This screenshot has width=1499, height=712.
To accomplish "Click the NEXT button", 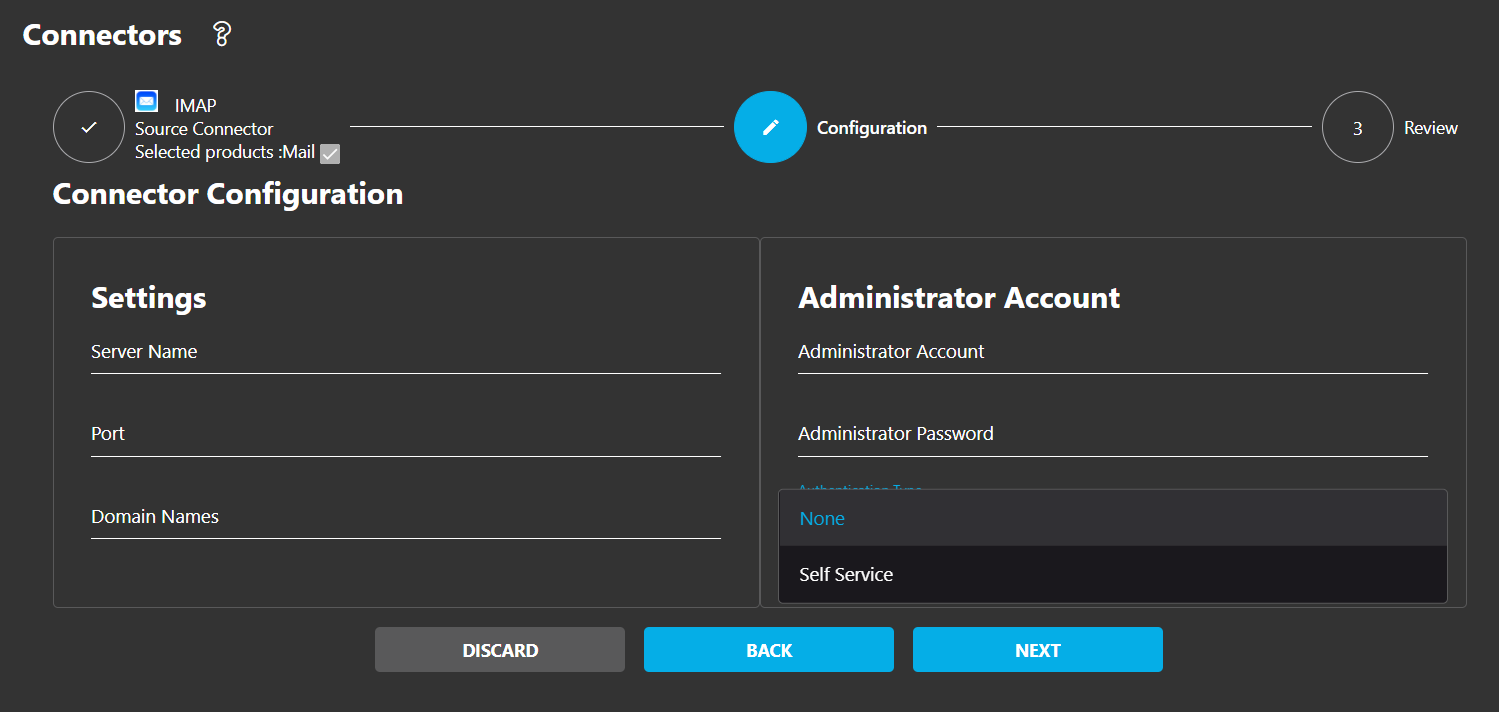I will point(1037,649).
